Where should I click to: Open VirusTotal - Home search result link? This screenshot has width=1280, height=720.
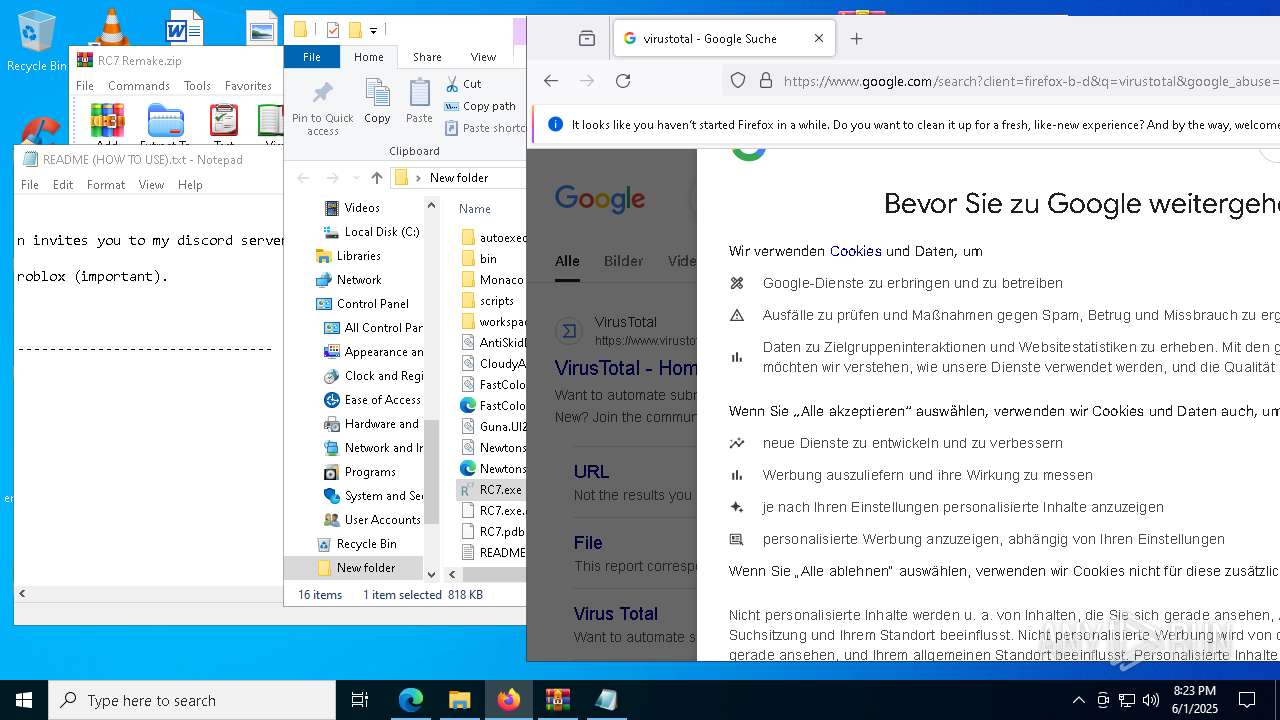coord(626,368)
